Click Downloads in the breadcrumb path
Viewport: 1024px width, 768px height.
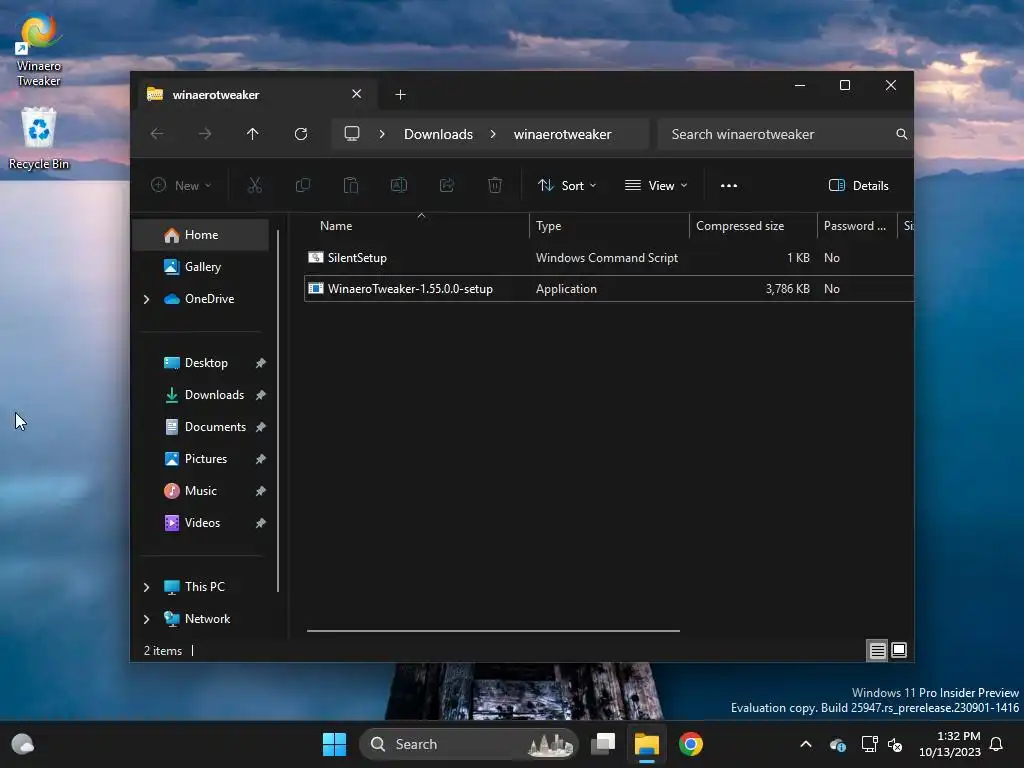[438, 134]
